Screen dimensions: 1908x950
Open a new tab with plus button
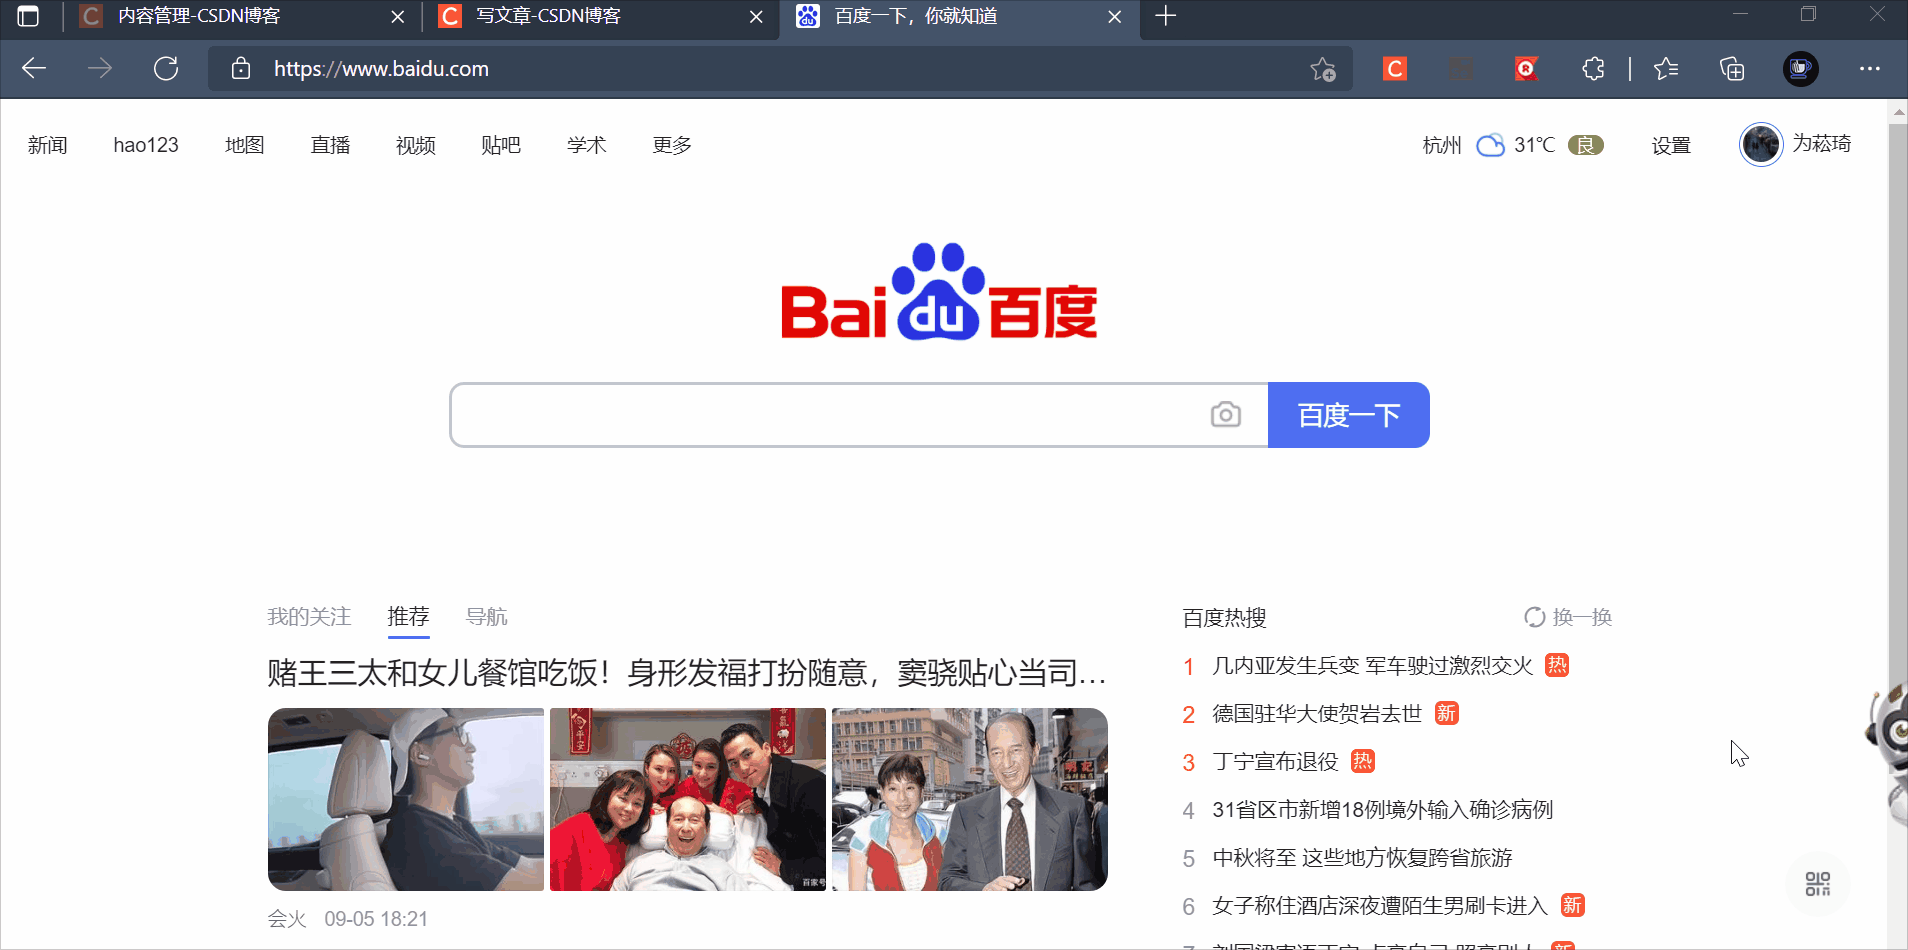pos(1166,16)
